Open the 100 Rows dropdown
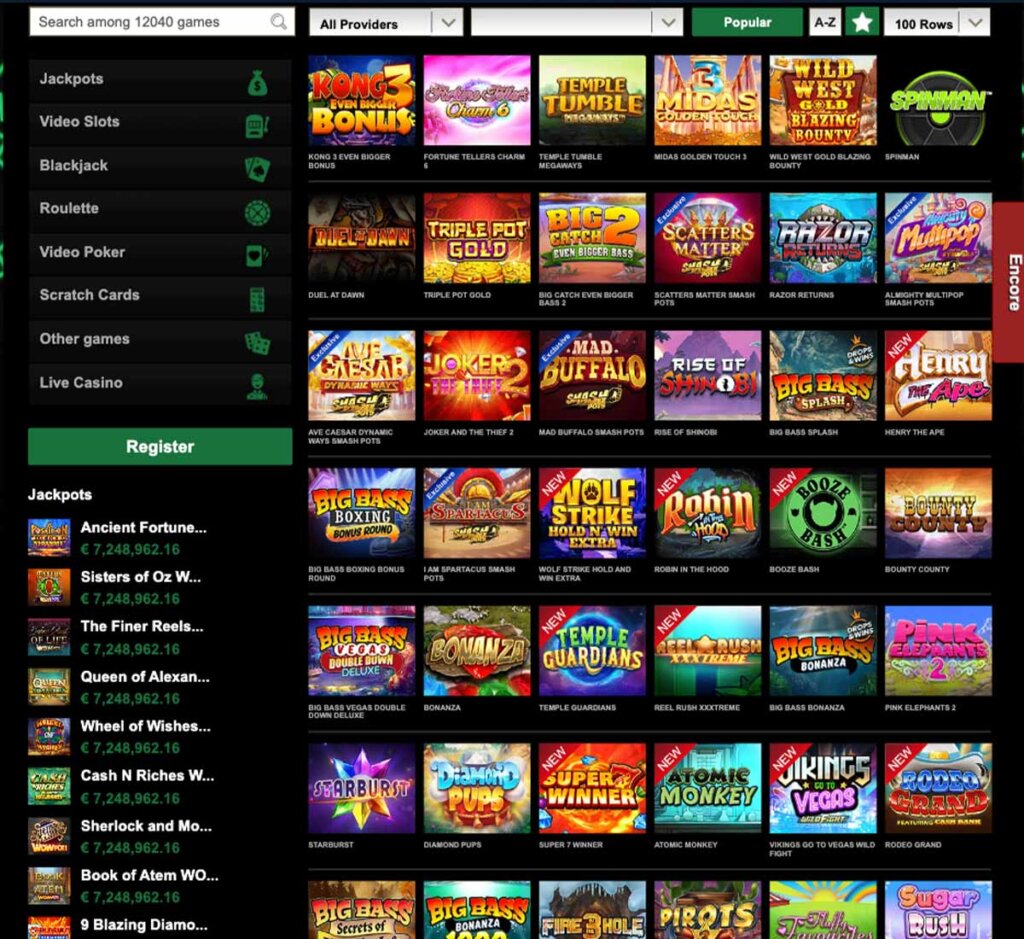This screenshot has height=939, width=1024. [936, 23]
